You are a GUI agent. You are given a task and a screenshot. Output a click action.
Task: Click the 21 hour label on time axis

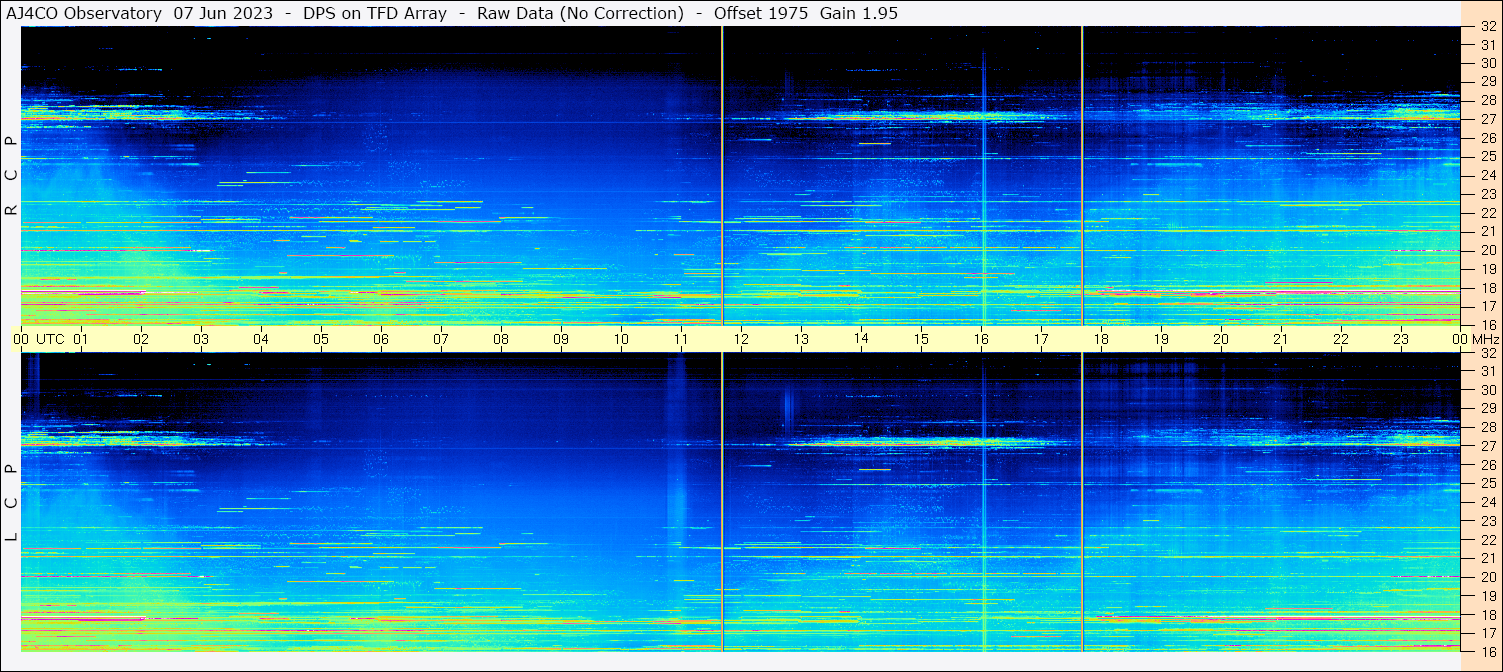tap(1280, 339)
